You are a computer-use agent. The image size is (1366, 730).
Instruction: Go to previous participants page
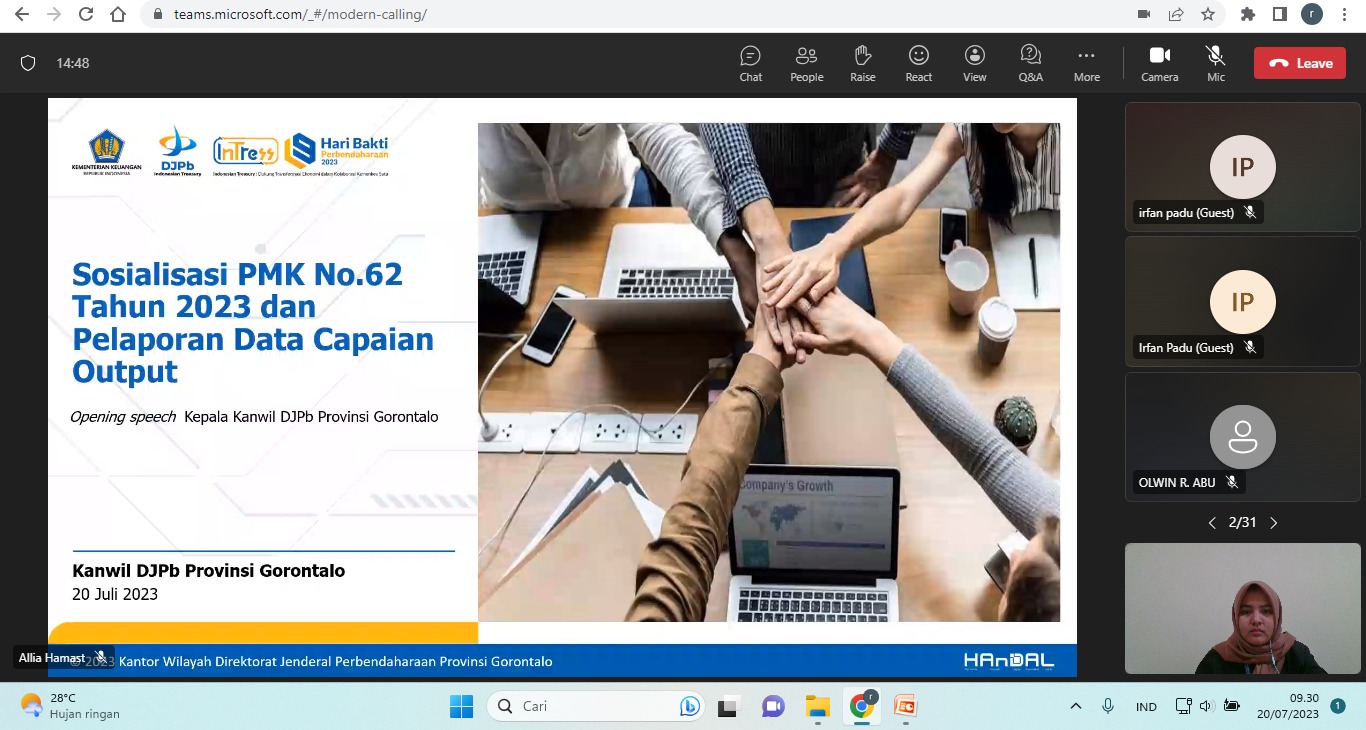pos(1212,523)
